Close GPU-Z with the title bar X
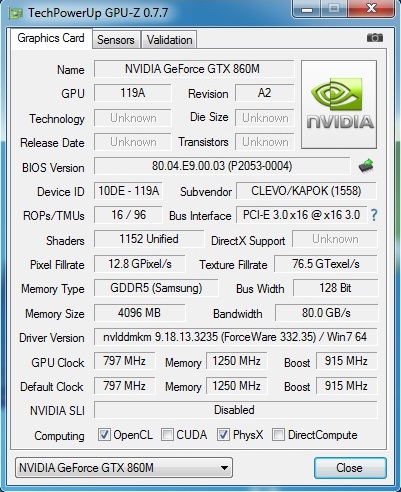Viewport: 401px width, 492px height. [371, 8]
